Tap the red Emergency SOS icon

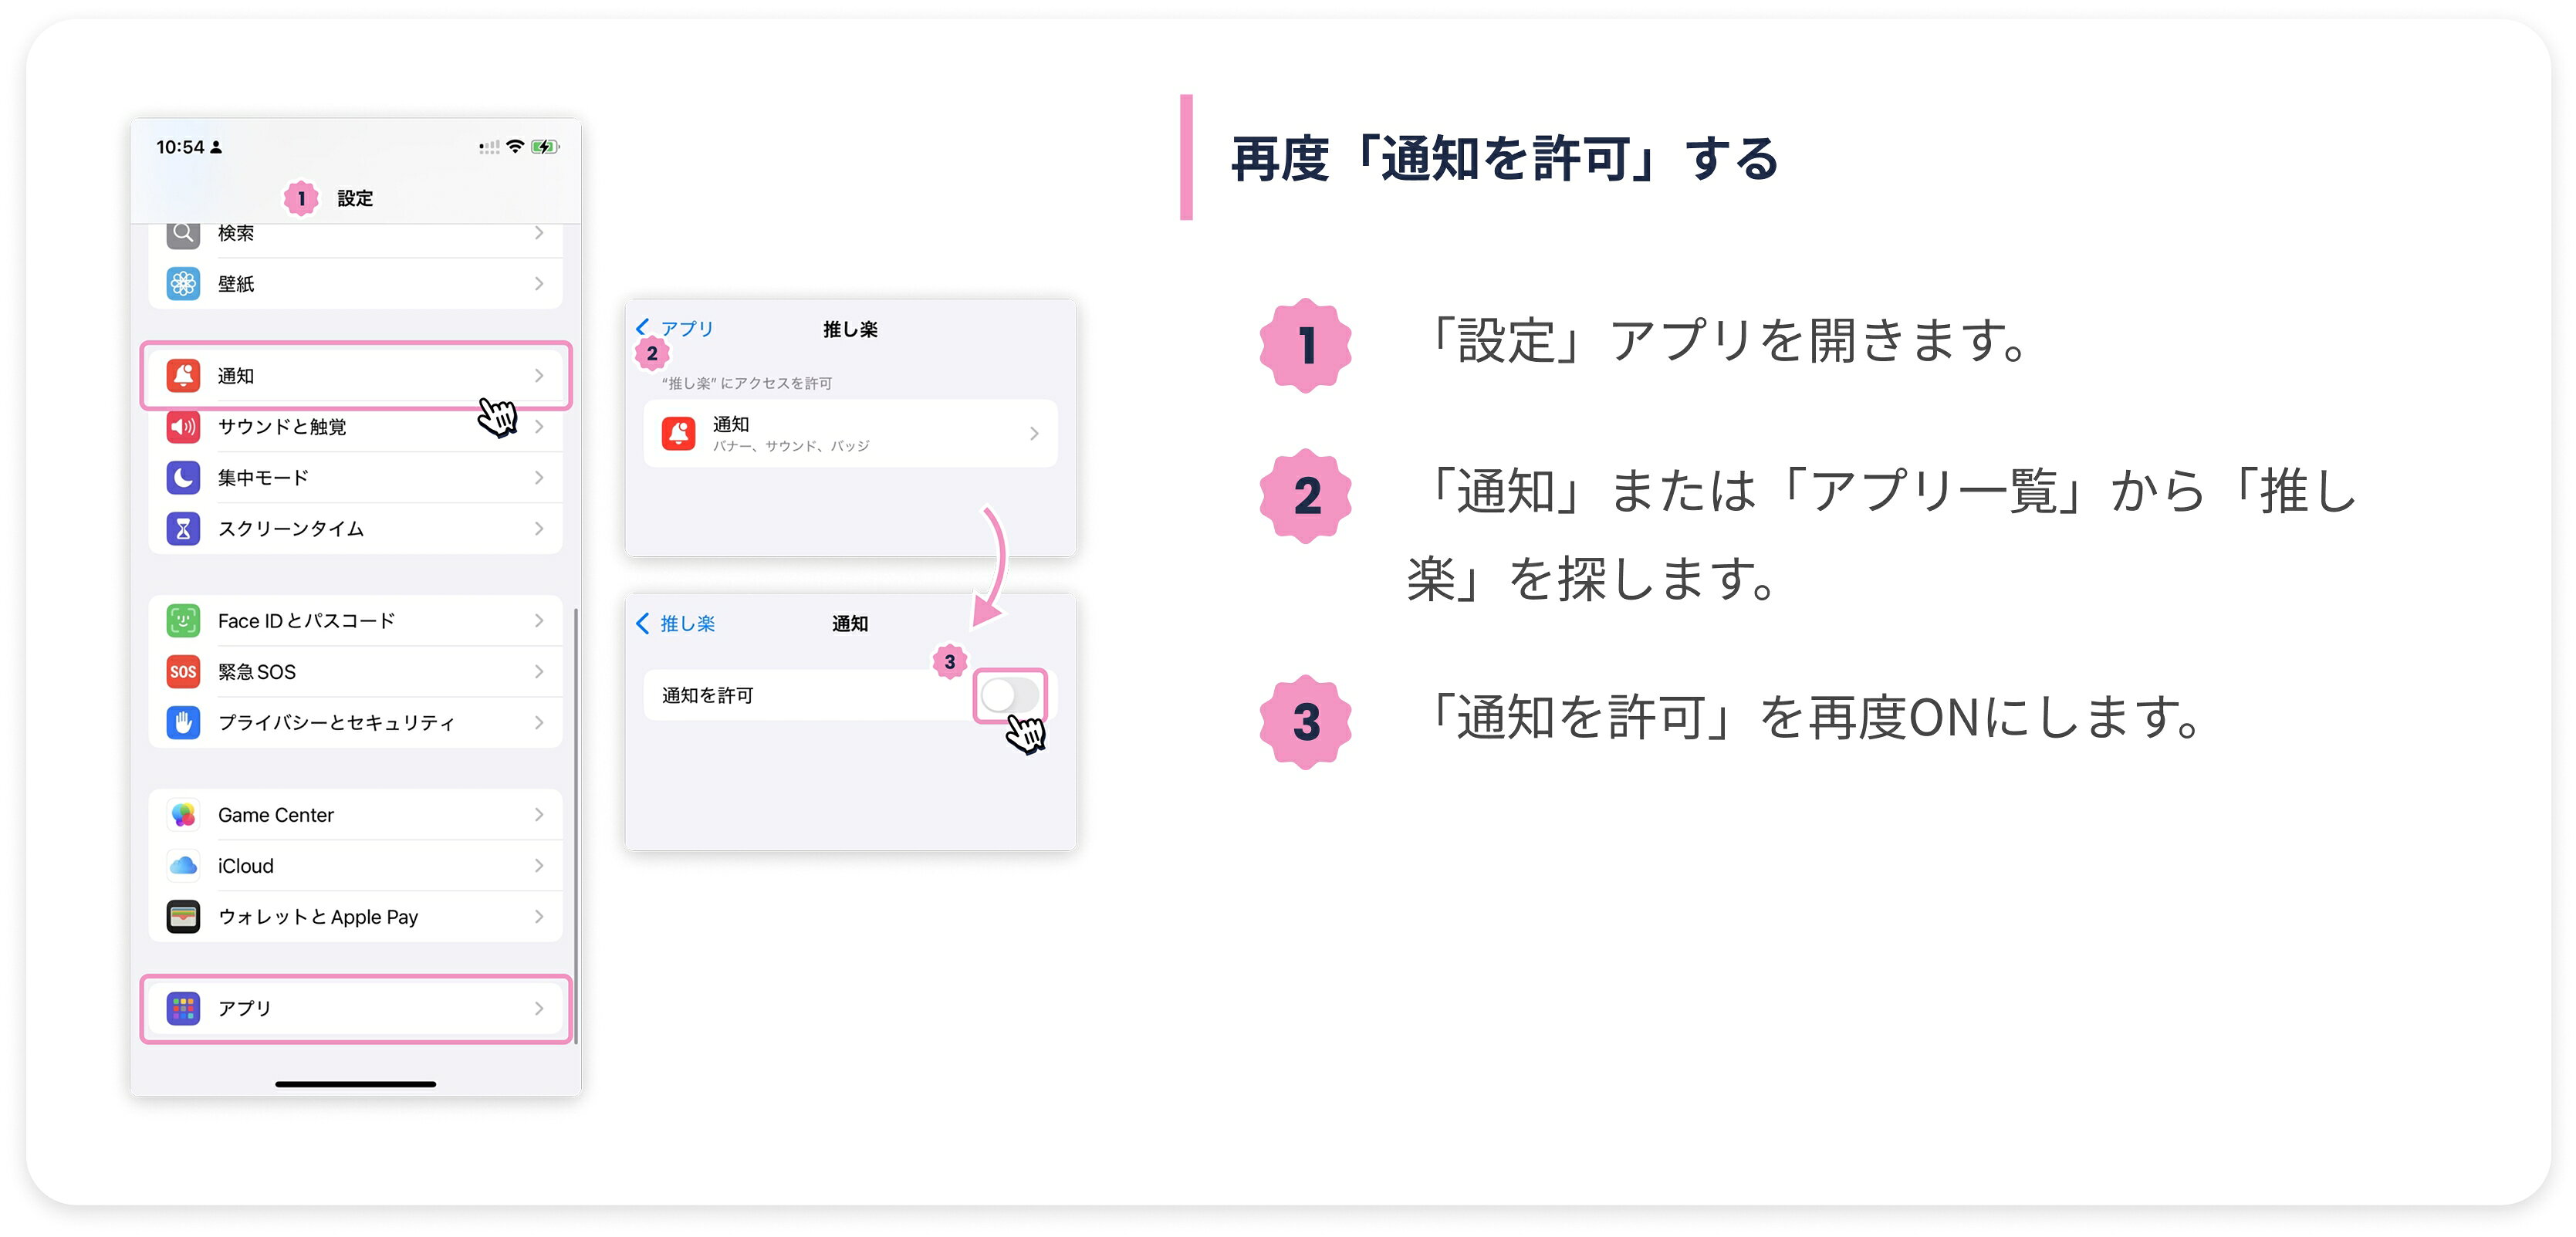183,671
